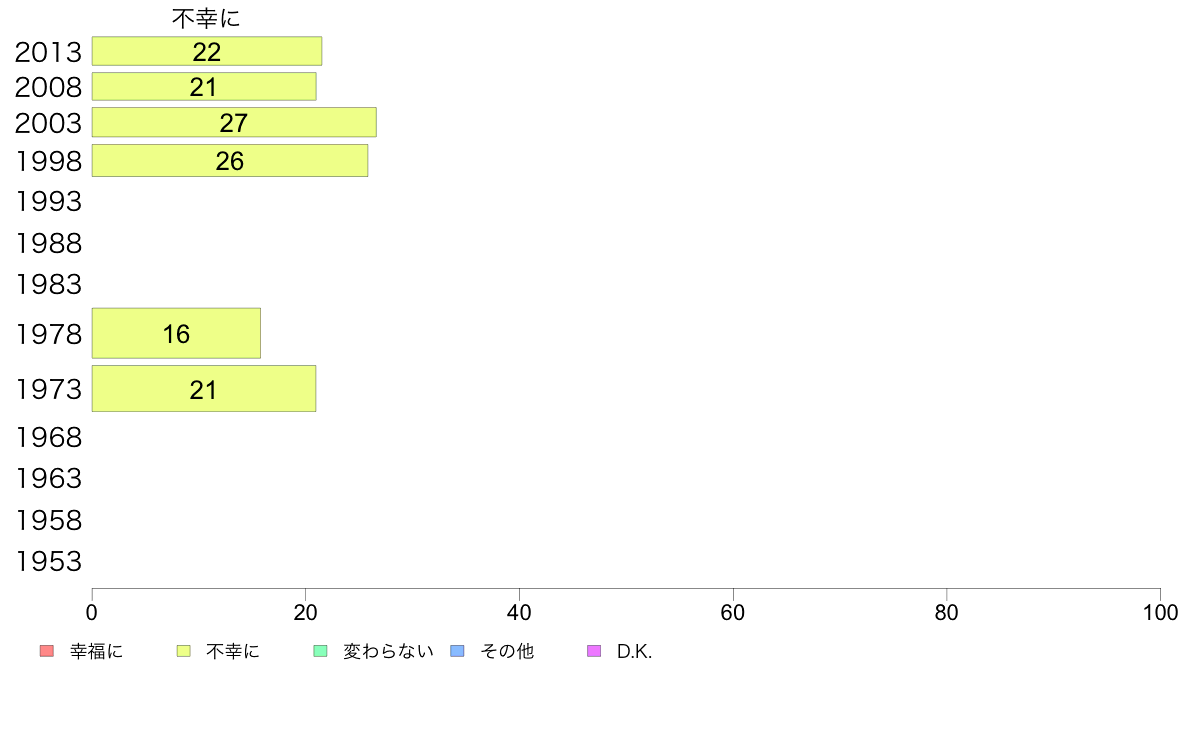
Task: Click the その他 legend text
Action: 507,651
